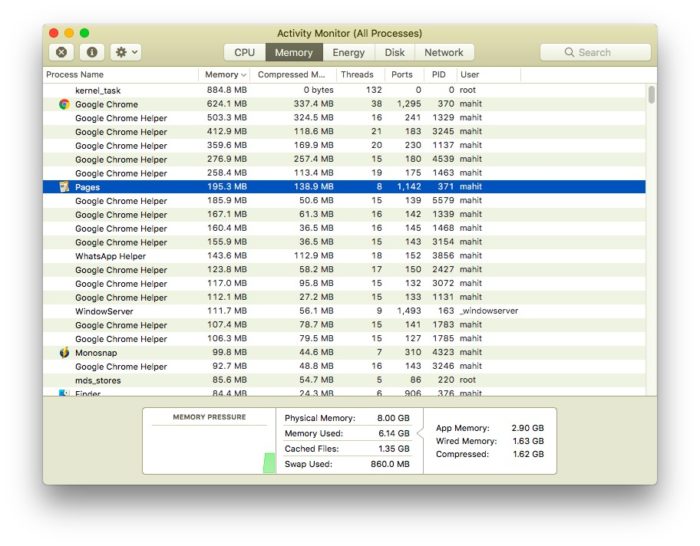Select Chrome Helper using 112.1 MB
Image resolution: width=700 pixels, height=546 pixels.
pos(344,297)
